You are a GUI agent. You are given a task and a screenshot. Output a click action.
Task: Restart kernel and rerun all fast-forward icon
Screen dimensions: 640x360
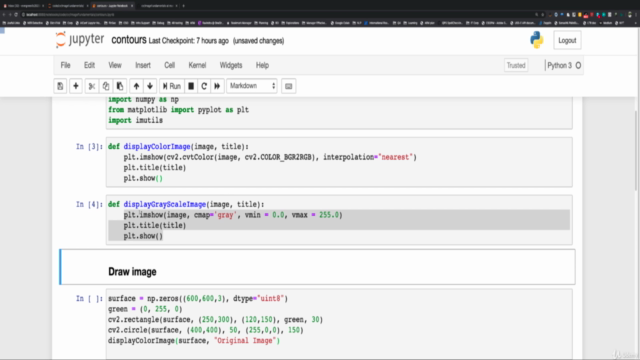click(x=217, y=86)
